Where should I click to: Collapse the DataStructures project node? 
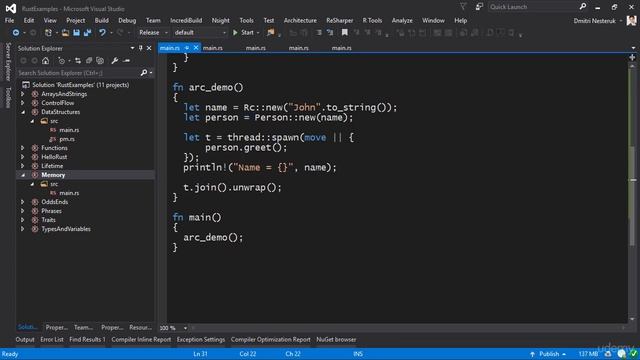click(23, 112)
